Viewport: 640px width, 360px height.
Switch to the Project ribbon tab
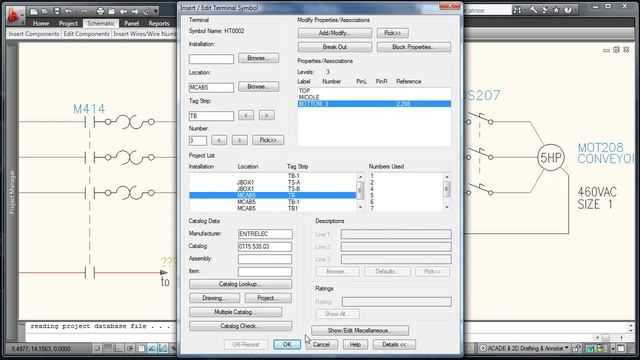pos(68,23)
